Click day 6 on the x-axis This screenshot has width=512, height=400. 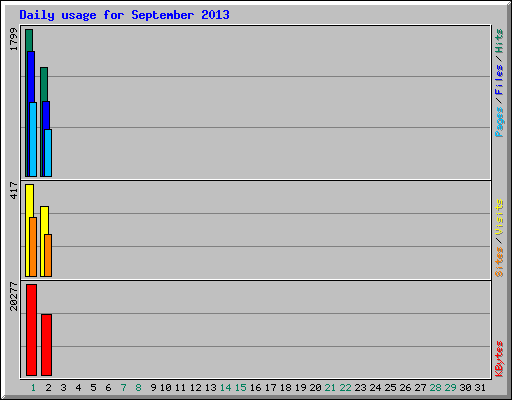108,388
